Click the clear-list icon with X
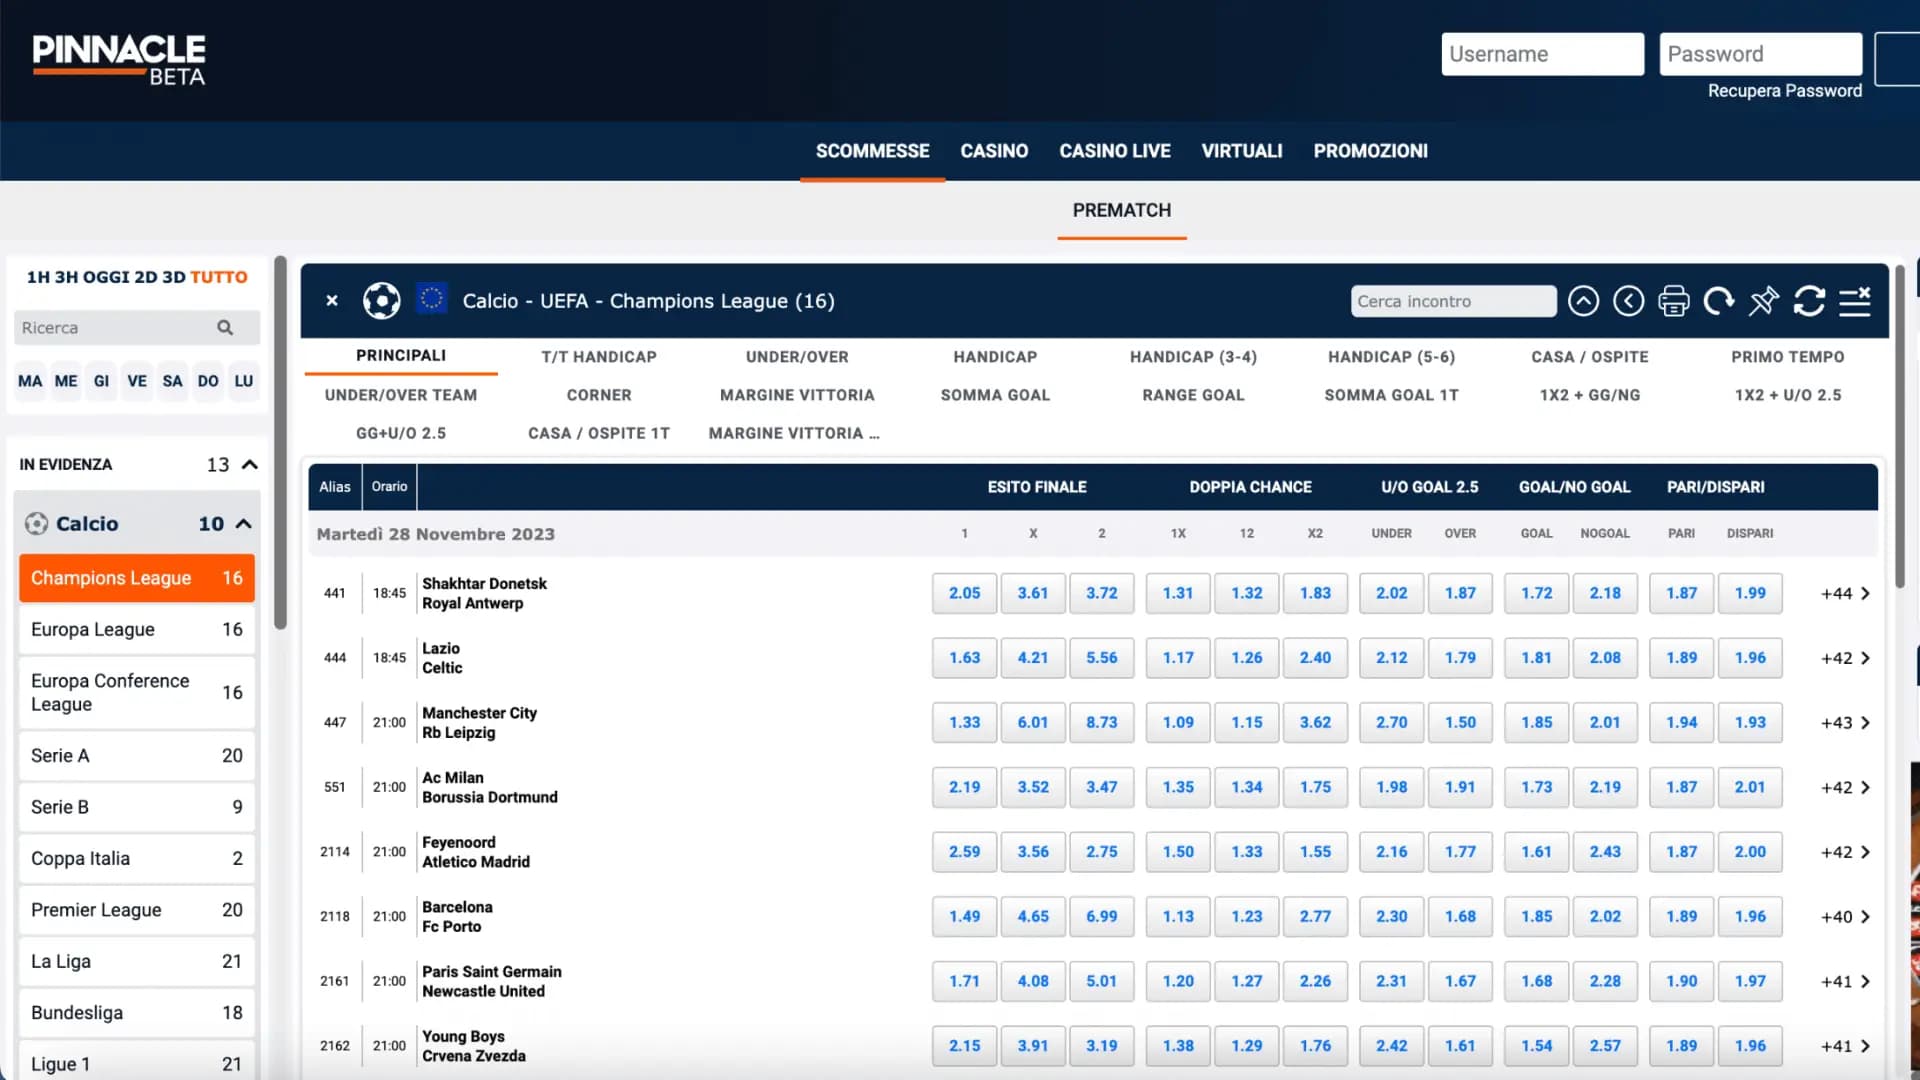The image size is (1920, 1080). [x=1855, y=301]
